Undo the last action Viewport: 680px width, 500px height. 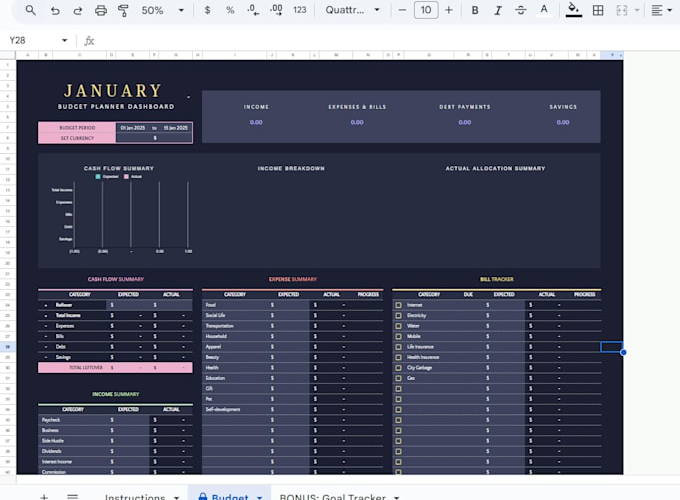tap(54, 10)
